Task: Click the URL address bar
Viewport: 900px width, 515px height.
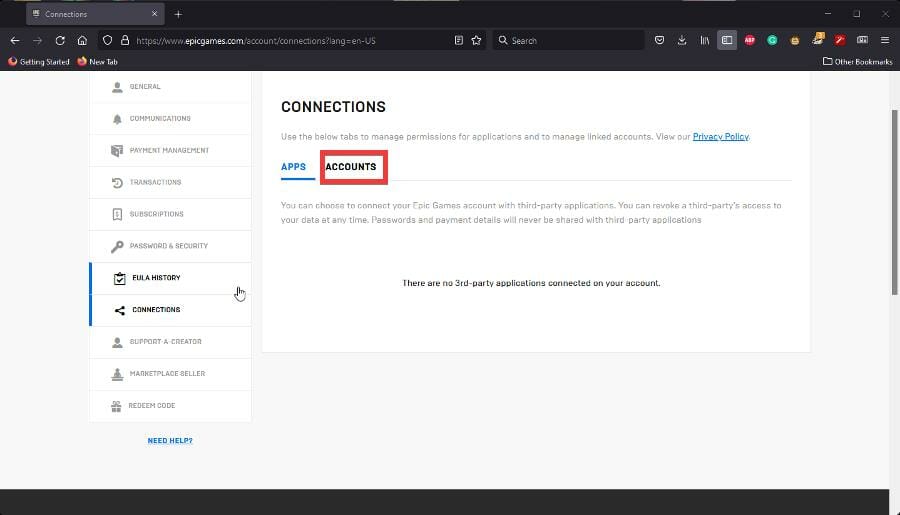Action: pos(292,41)
